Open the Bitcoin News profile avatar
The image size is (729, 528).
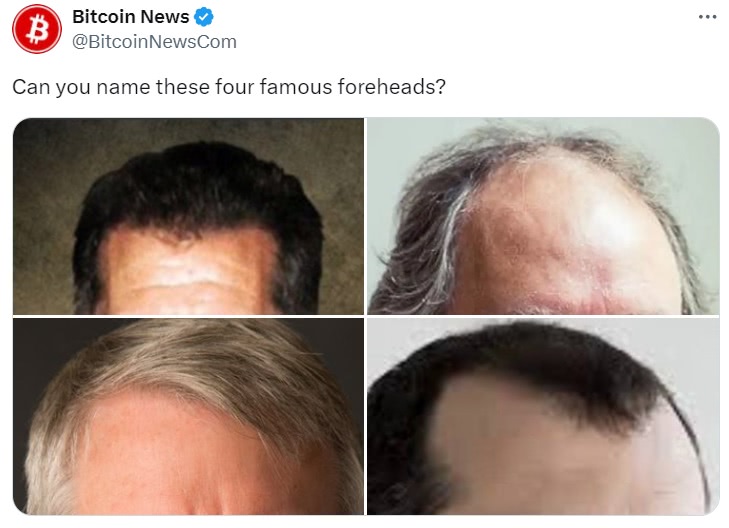point(37,29)
